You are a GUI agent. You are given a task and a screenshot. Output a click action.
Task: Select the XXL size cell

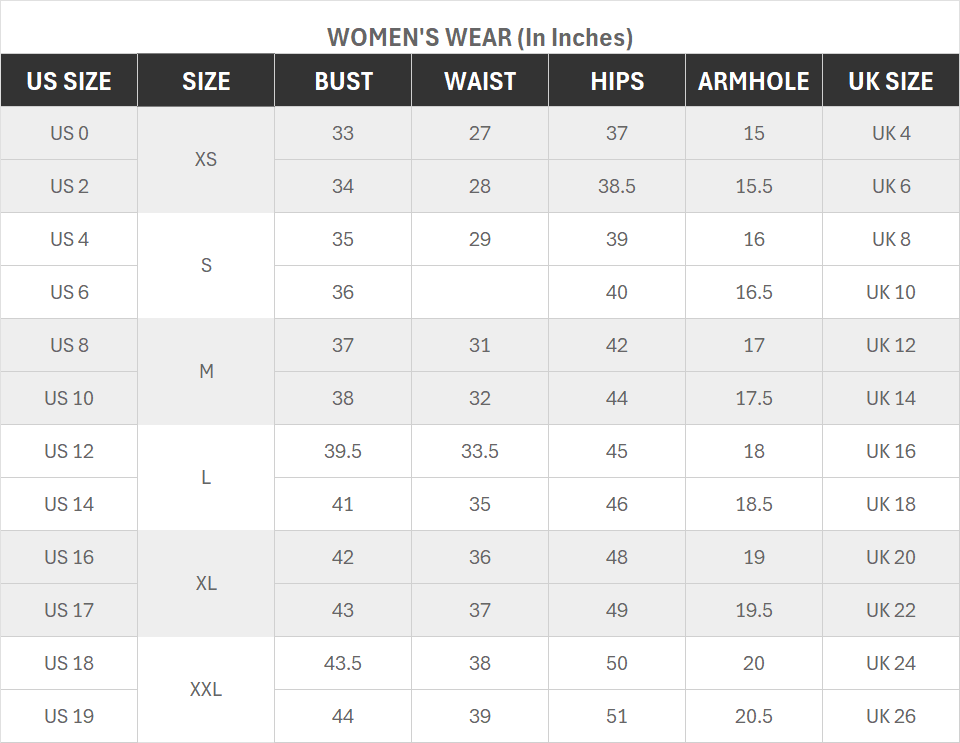click(206, 690)
